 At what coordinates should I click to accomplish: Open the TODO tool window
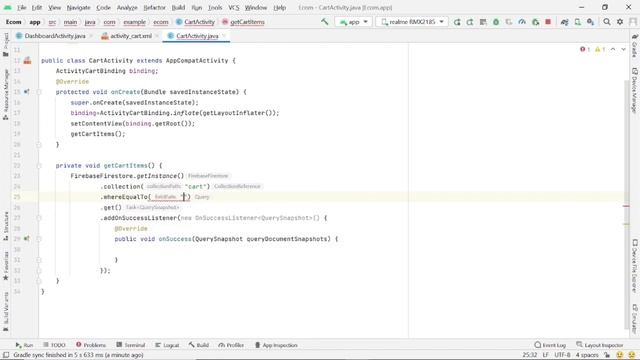pyautogui.click(x=54, y=345)
